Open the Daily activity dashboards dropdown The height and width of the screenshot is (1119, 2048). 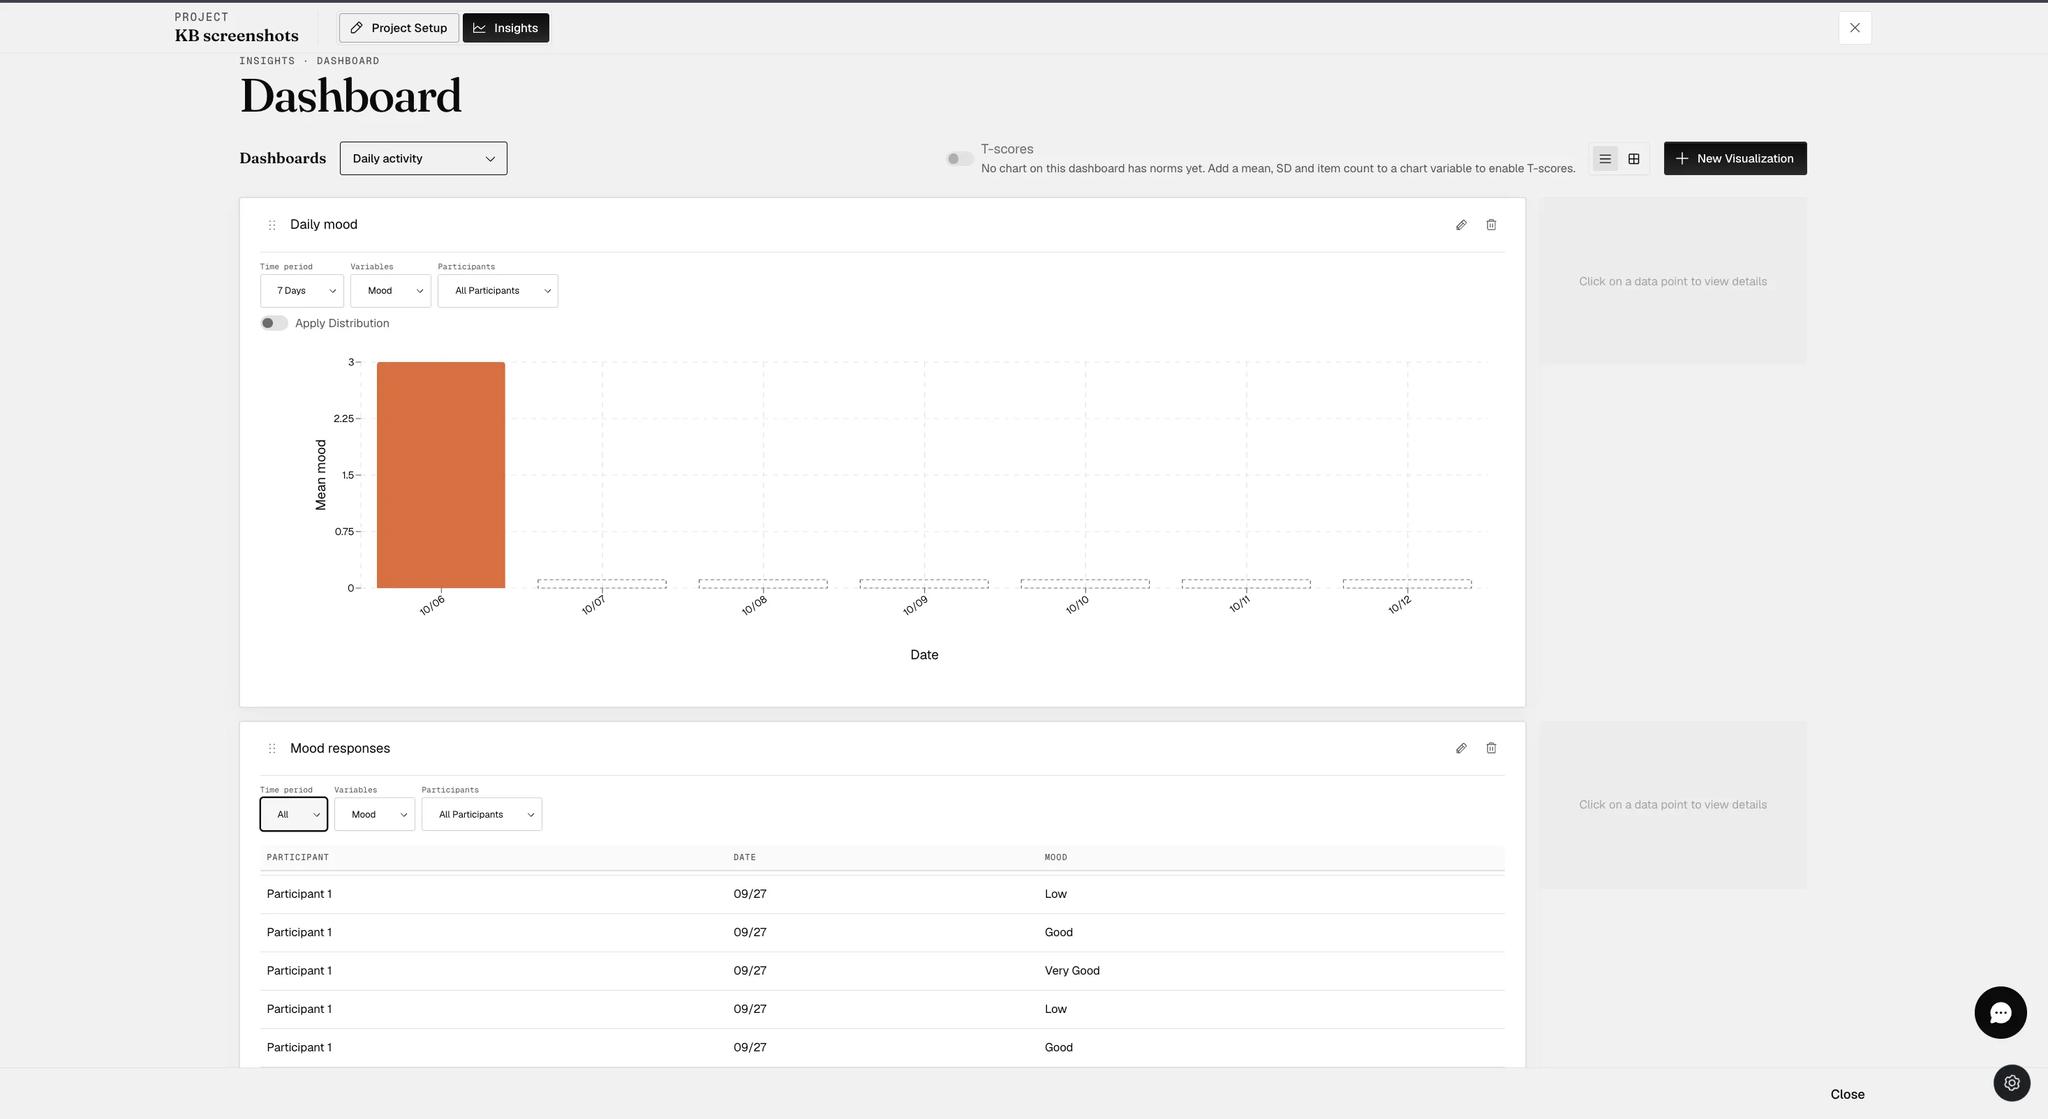click(423, 158)
